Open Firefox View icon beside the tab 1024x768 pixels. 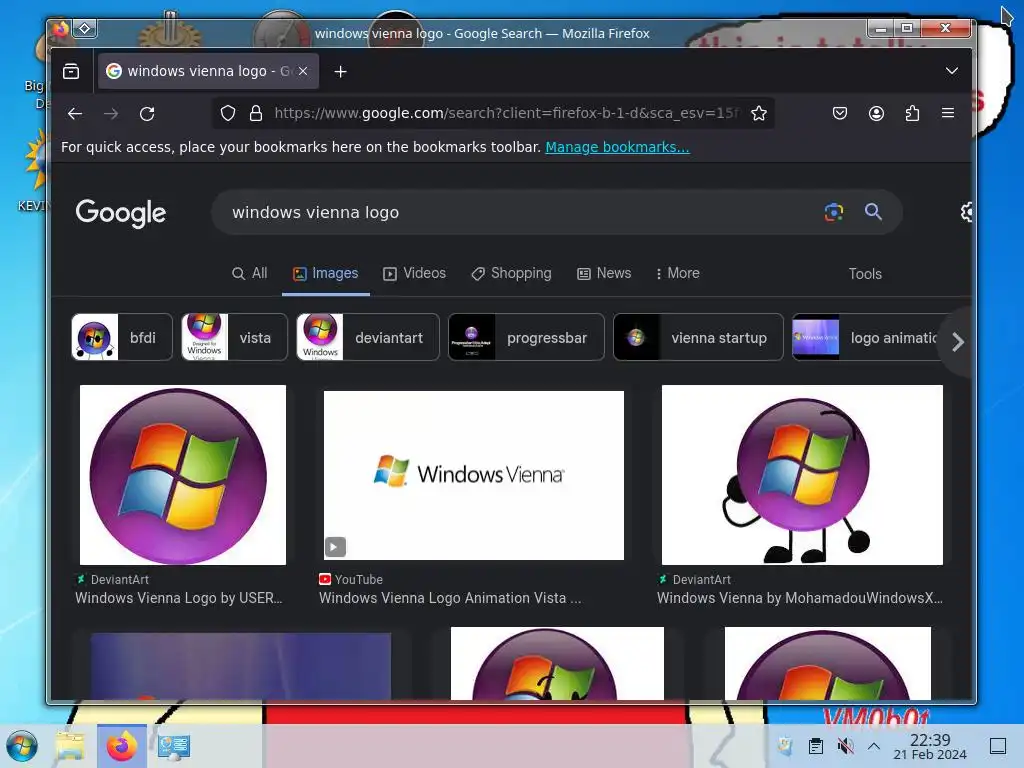71,71
